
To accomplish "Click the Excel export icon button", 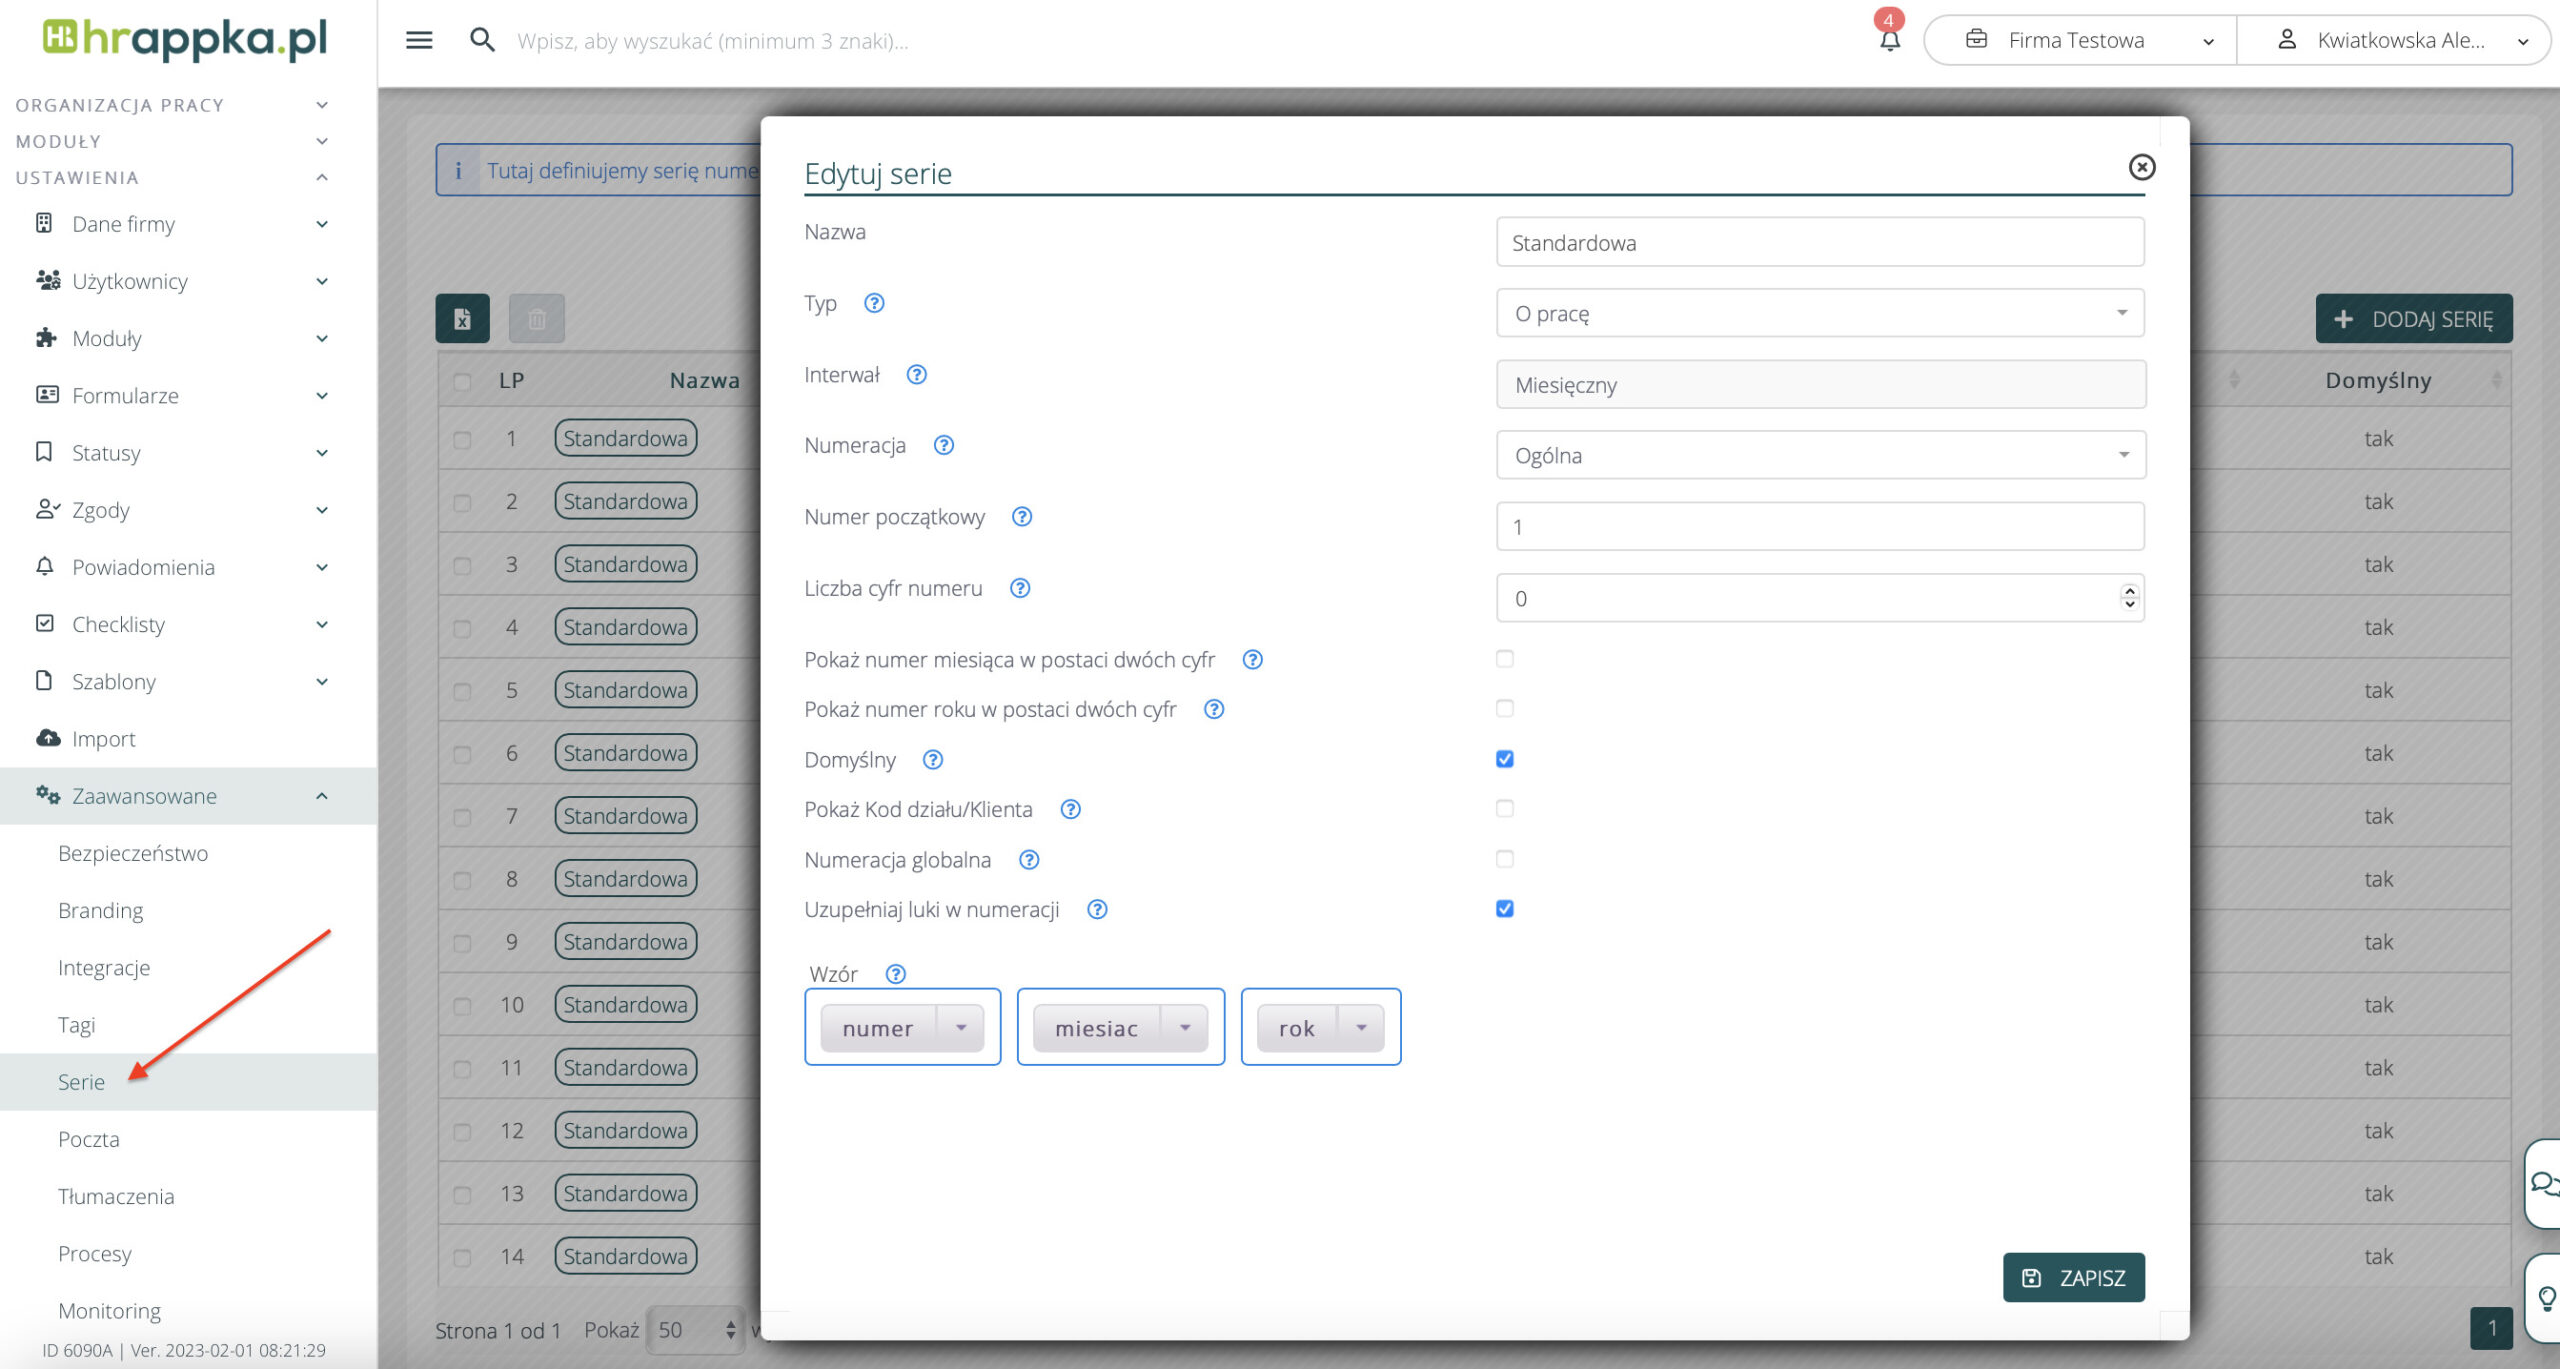I will click(x=462, y=319).
